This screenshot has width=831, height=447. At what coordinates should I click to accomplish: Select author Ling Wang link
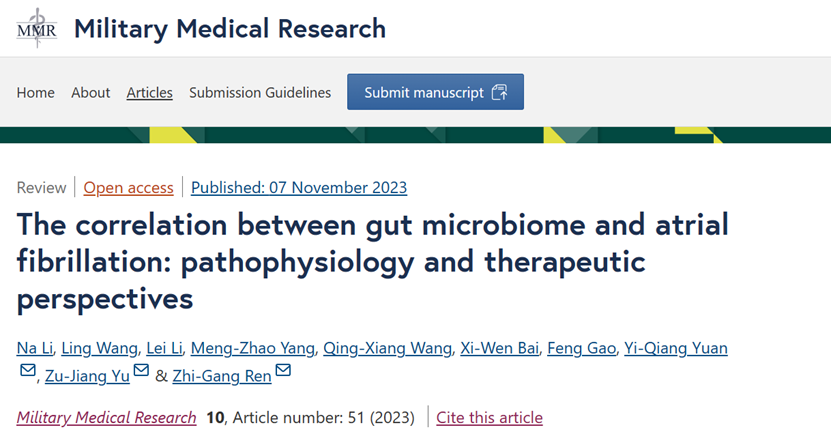[x=100, y=348]
